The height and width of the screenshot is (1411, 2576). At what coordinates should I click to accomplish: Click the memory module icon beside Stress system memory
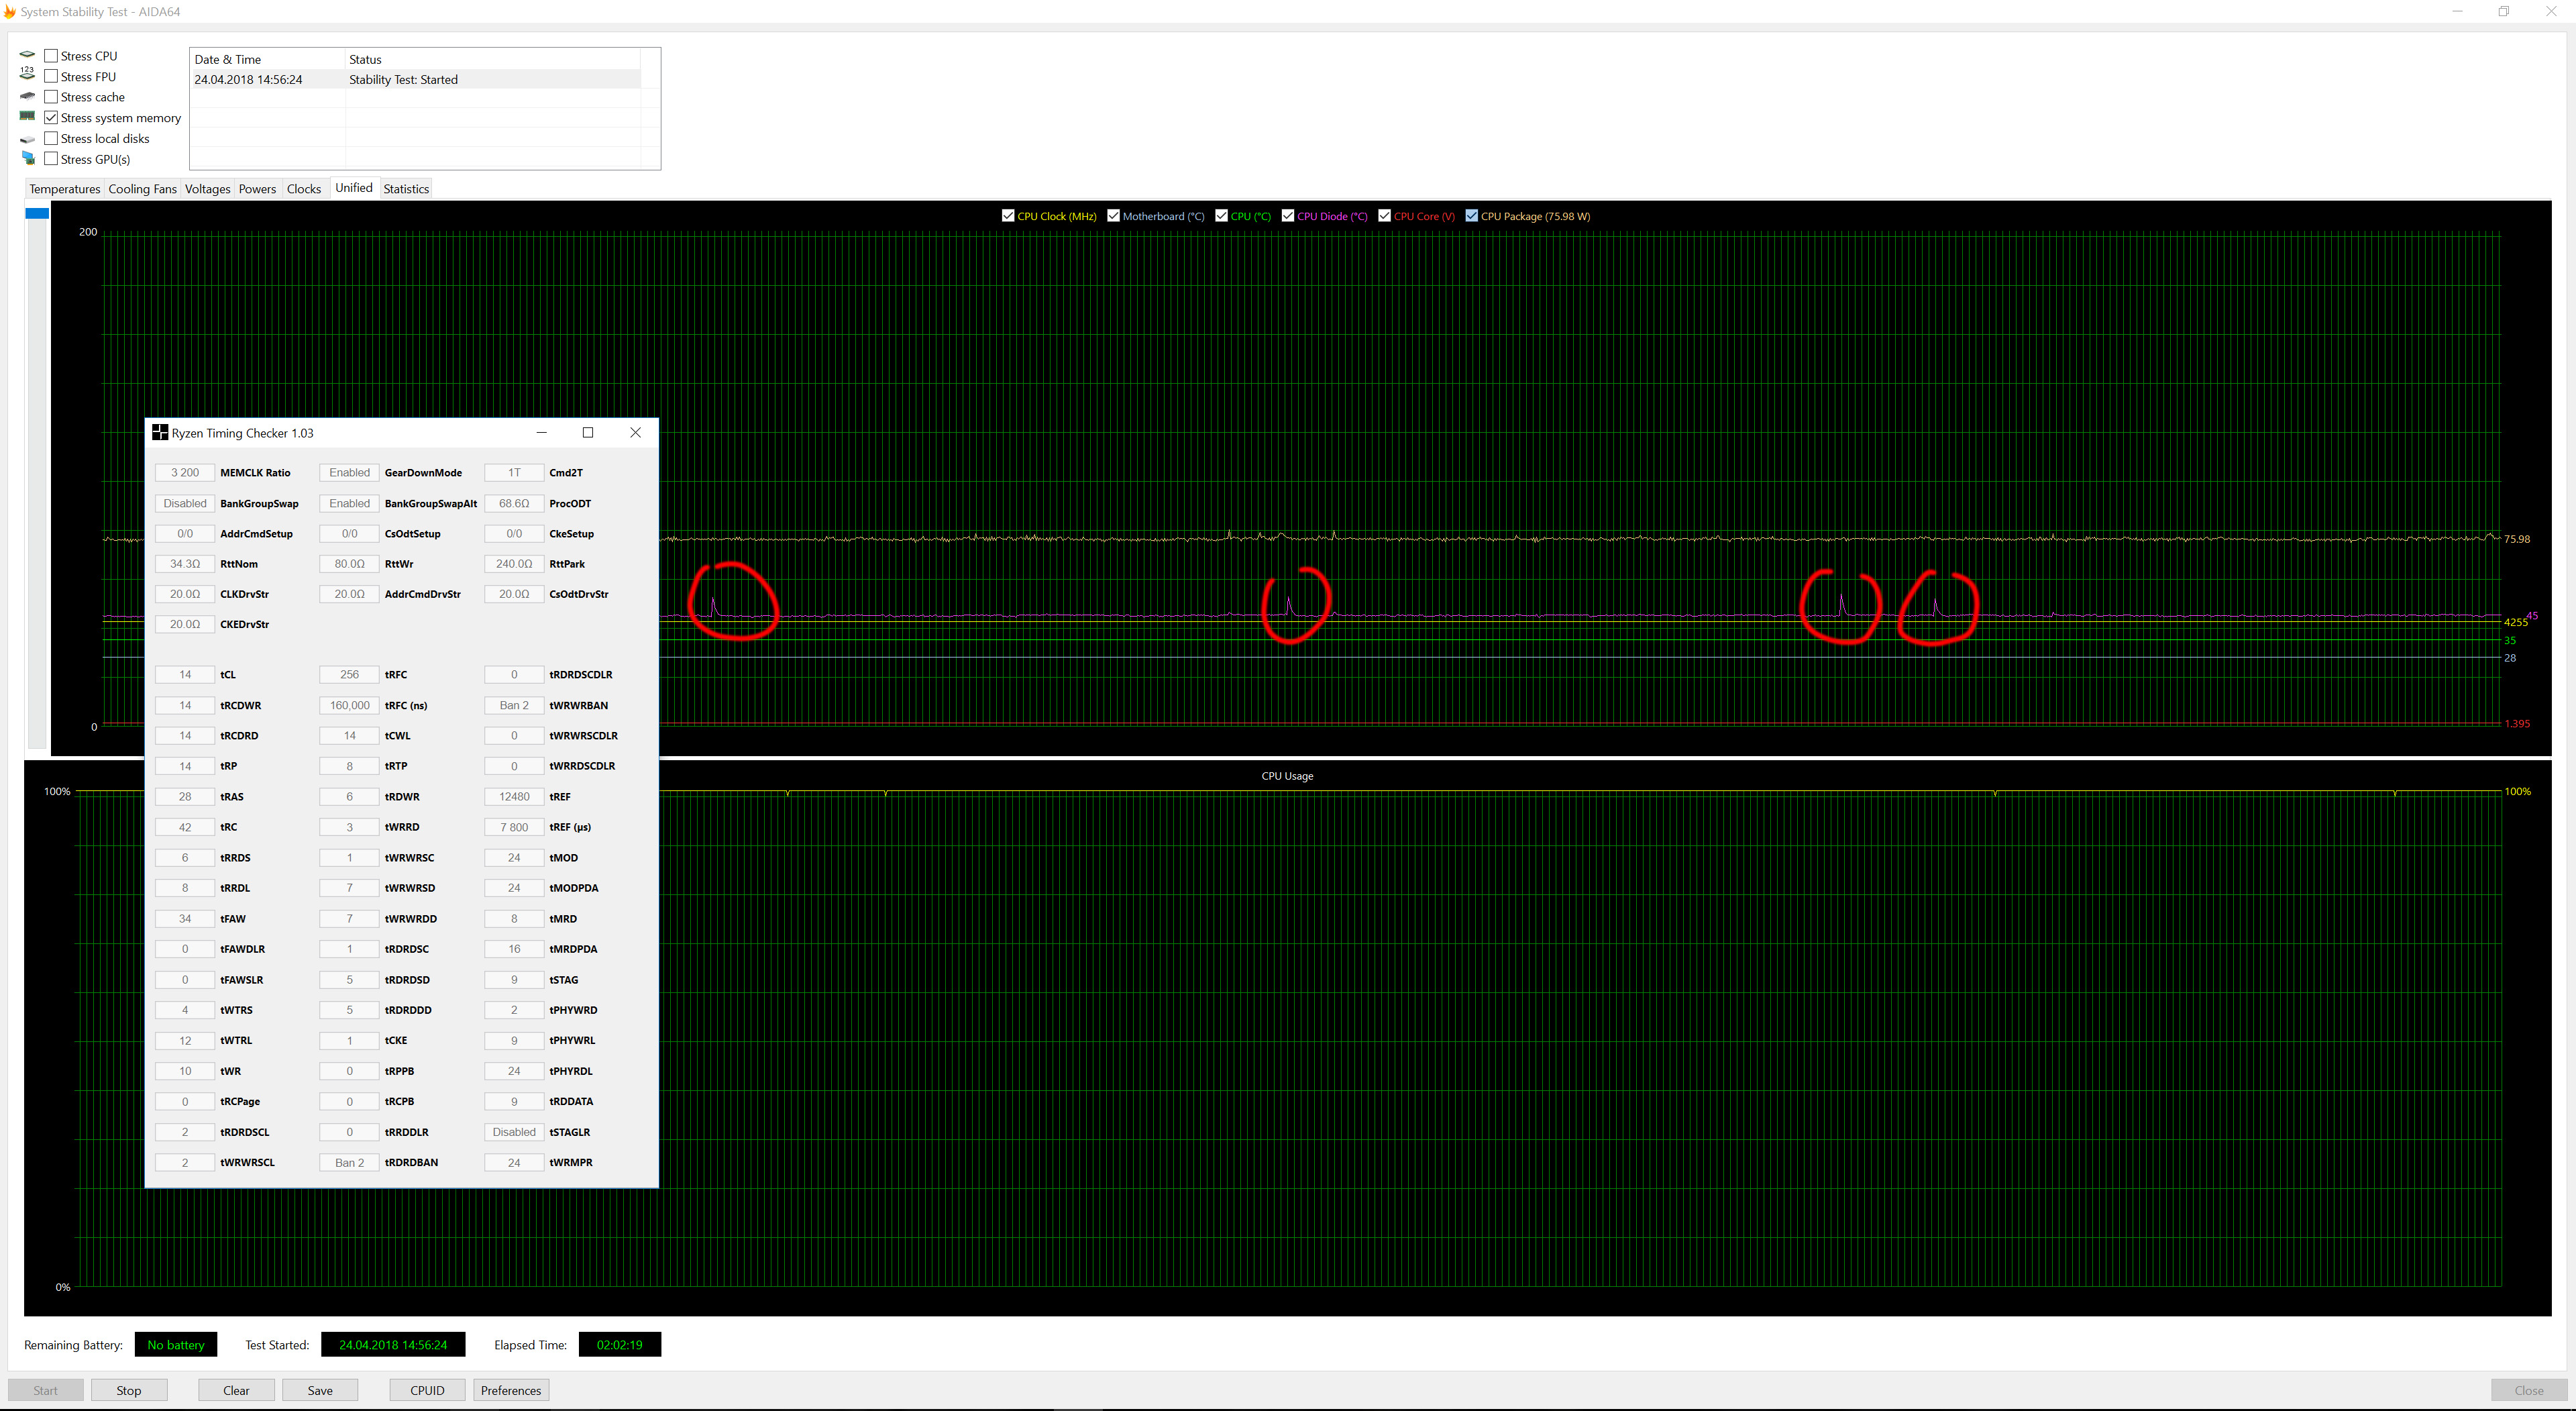[27, 117]
